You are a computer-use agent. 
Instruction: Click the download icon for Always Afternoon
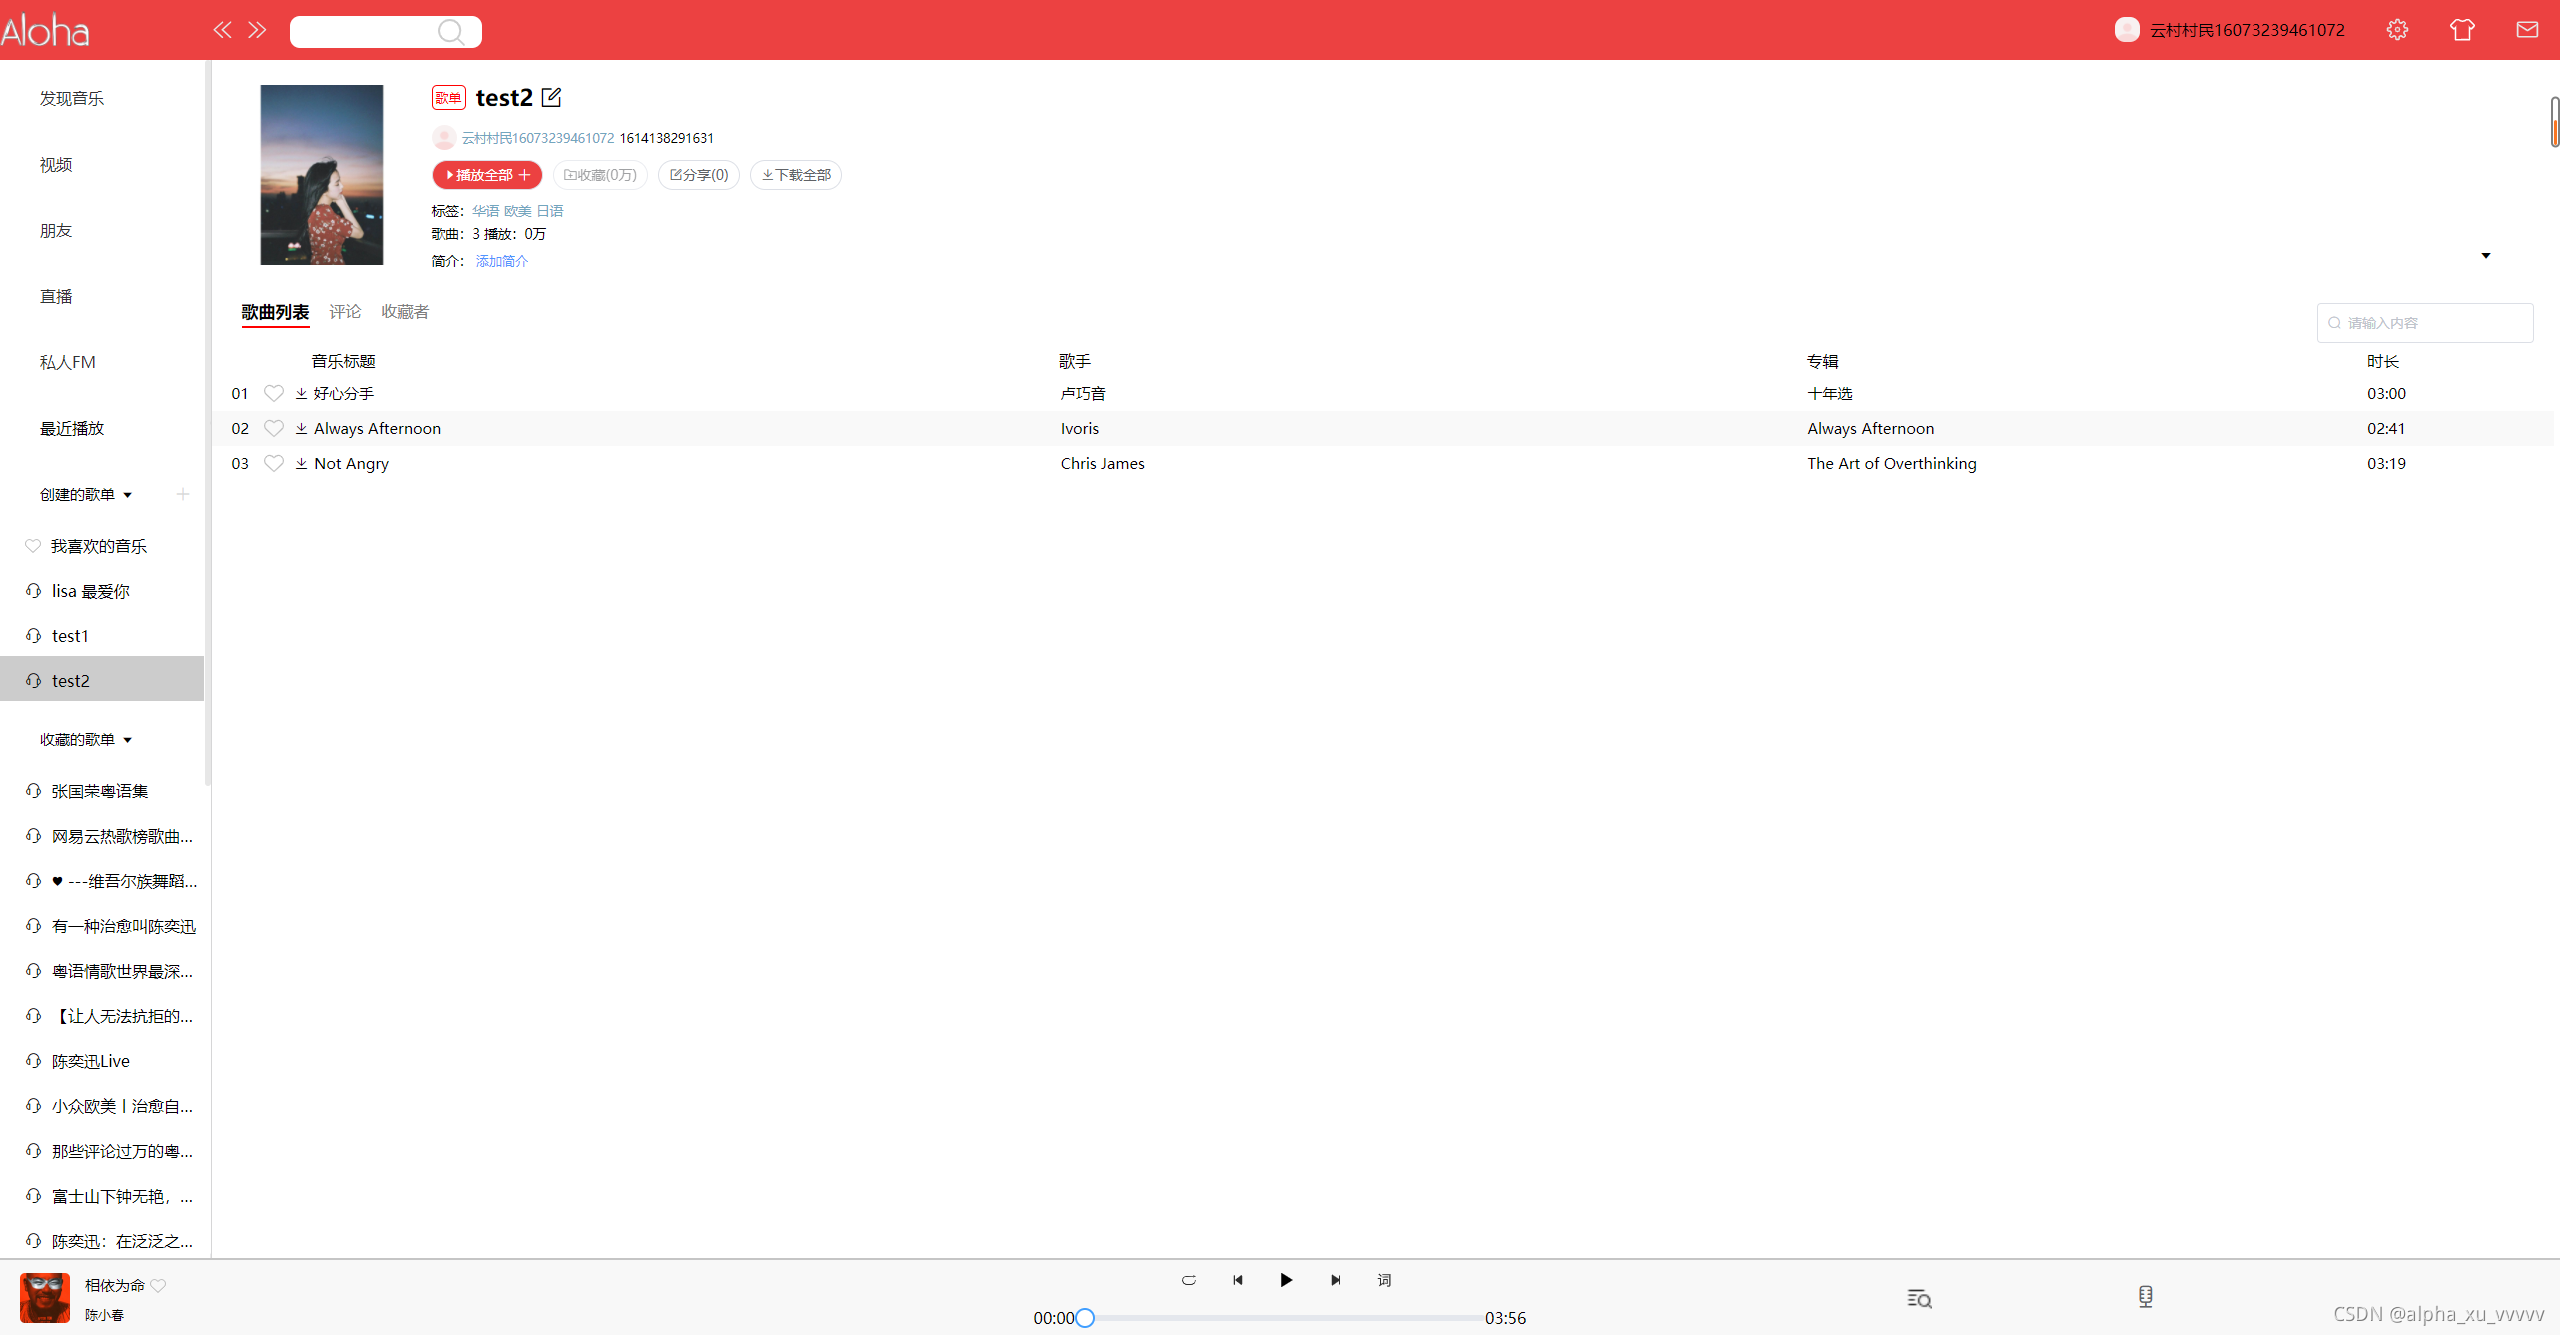[301, 429]
